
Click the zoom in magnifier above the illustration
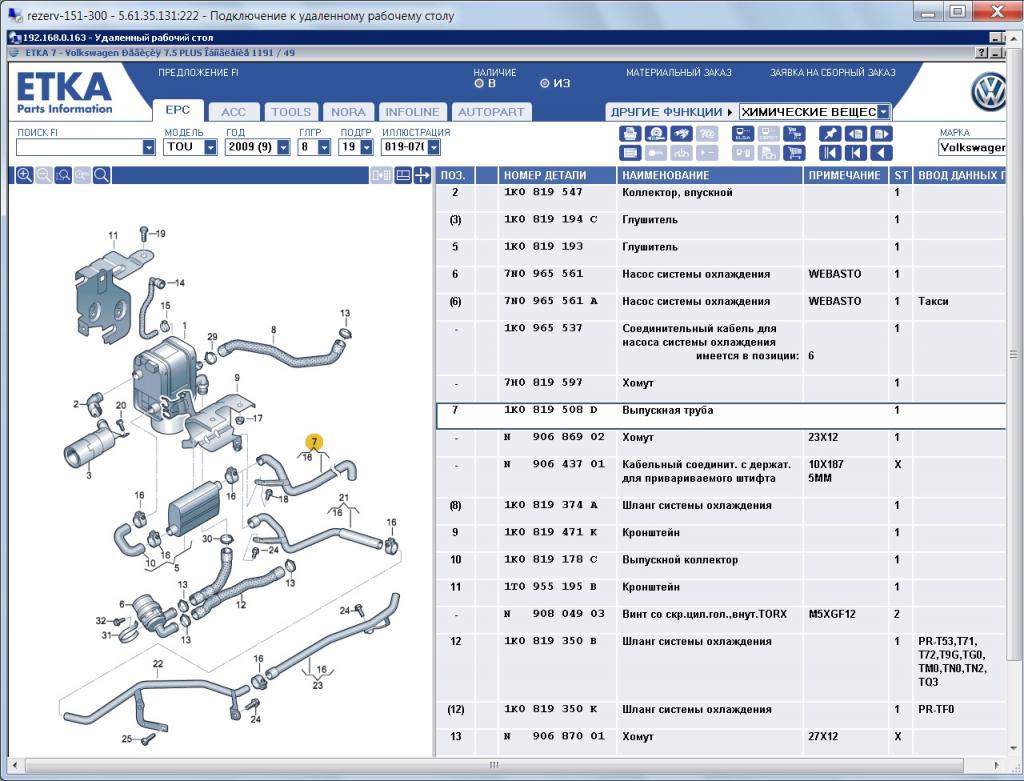[24, 175]
